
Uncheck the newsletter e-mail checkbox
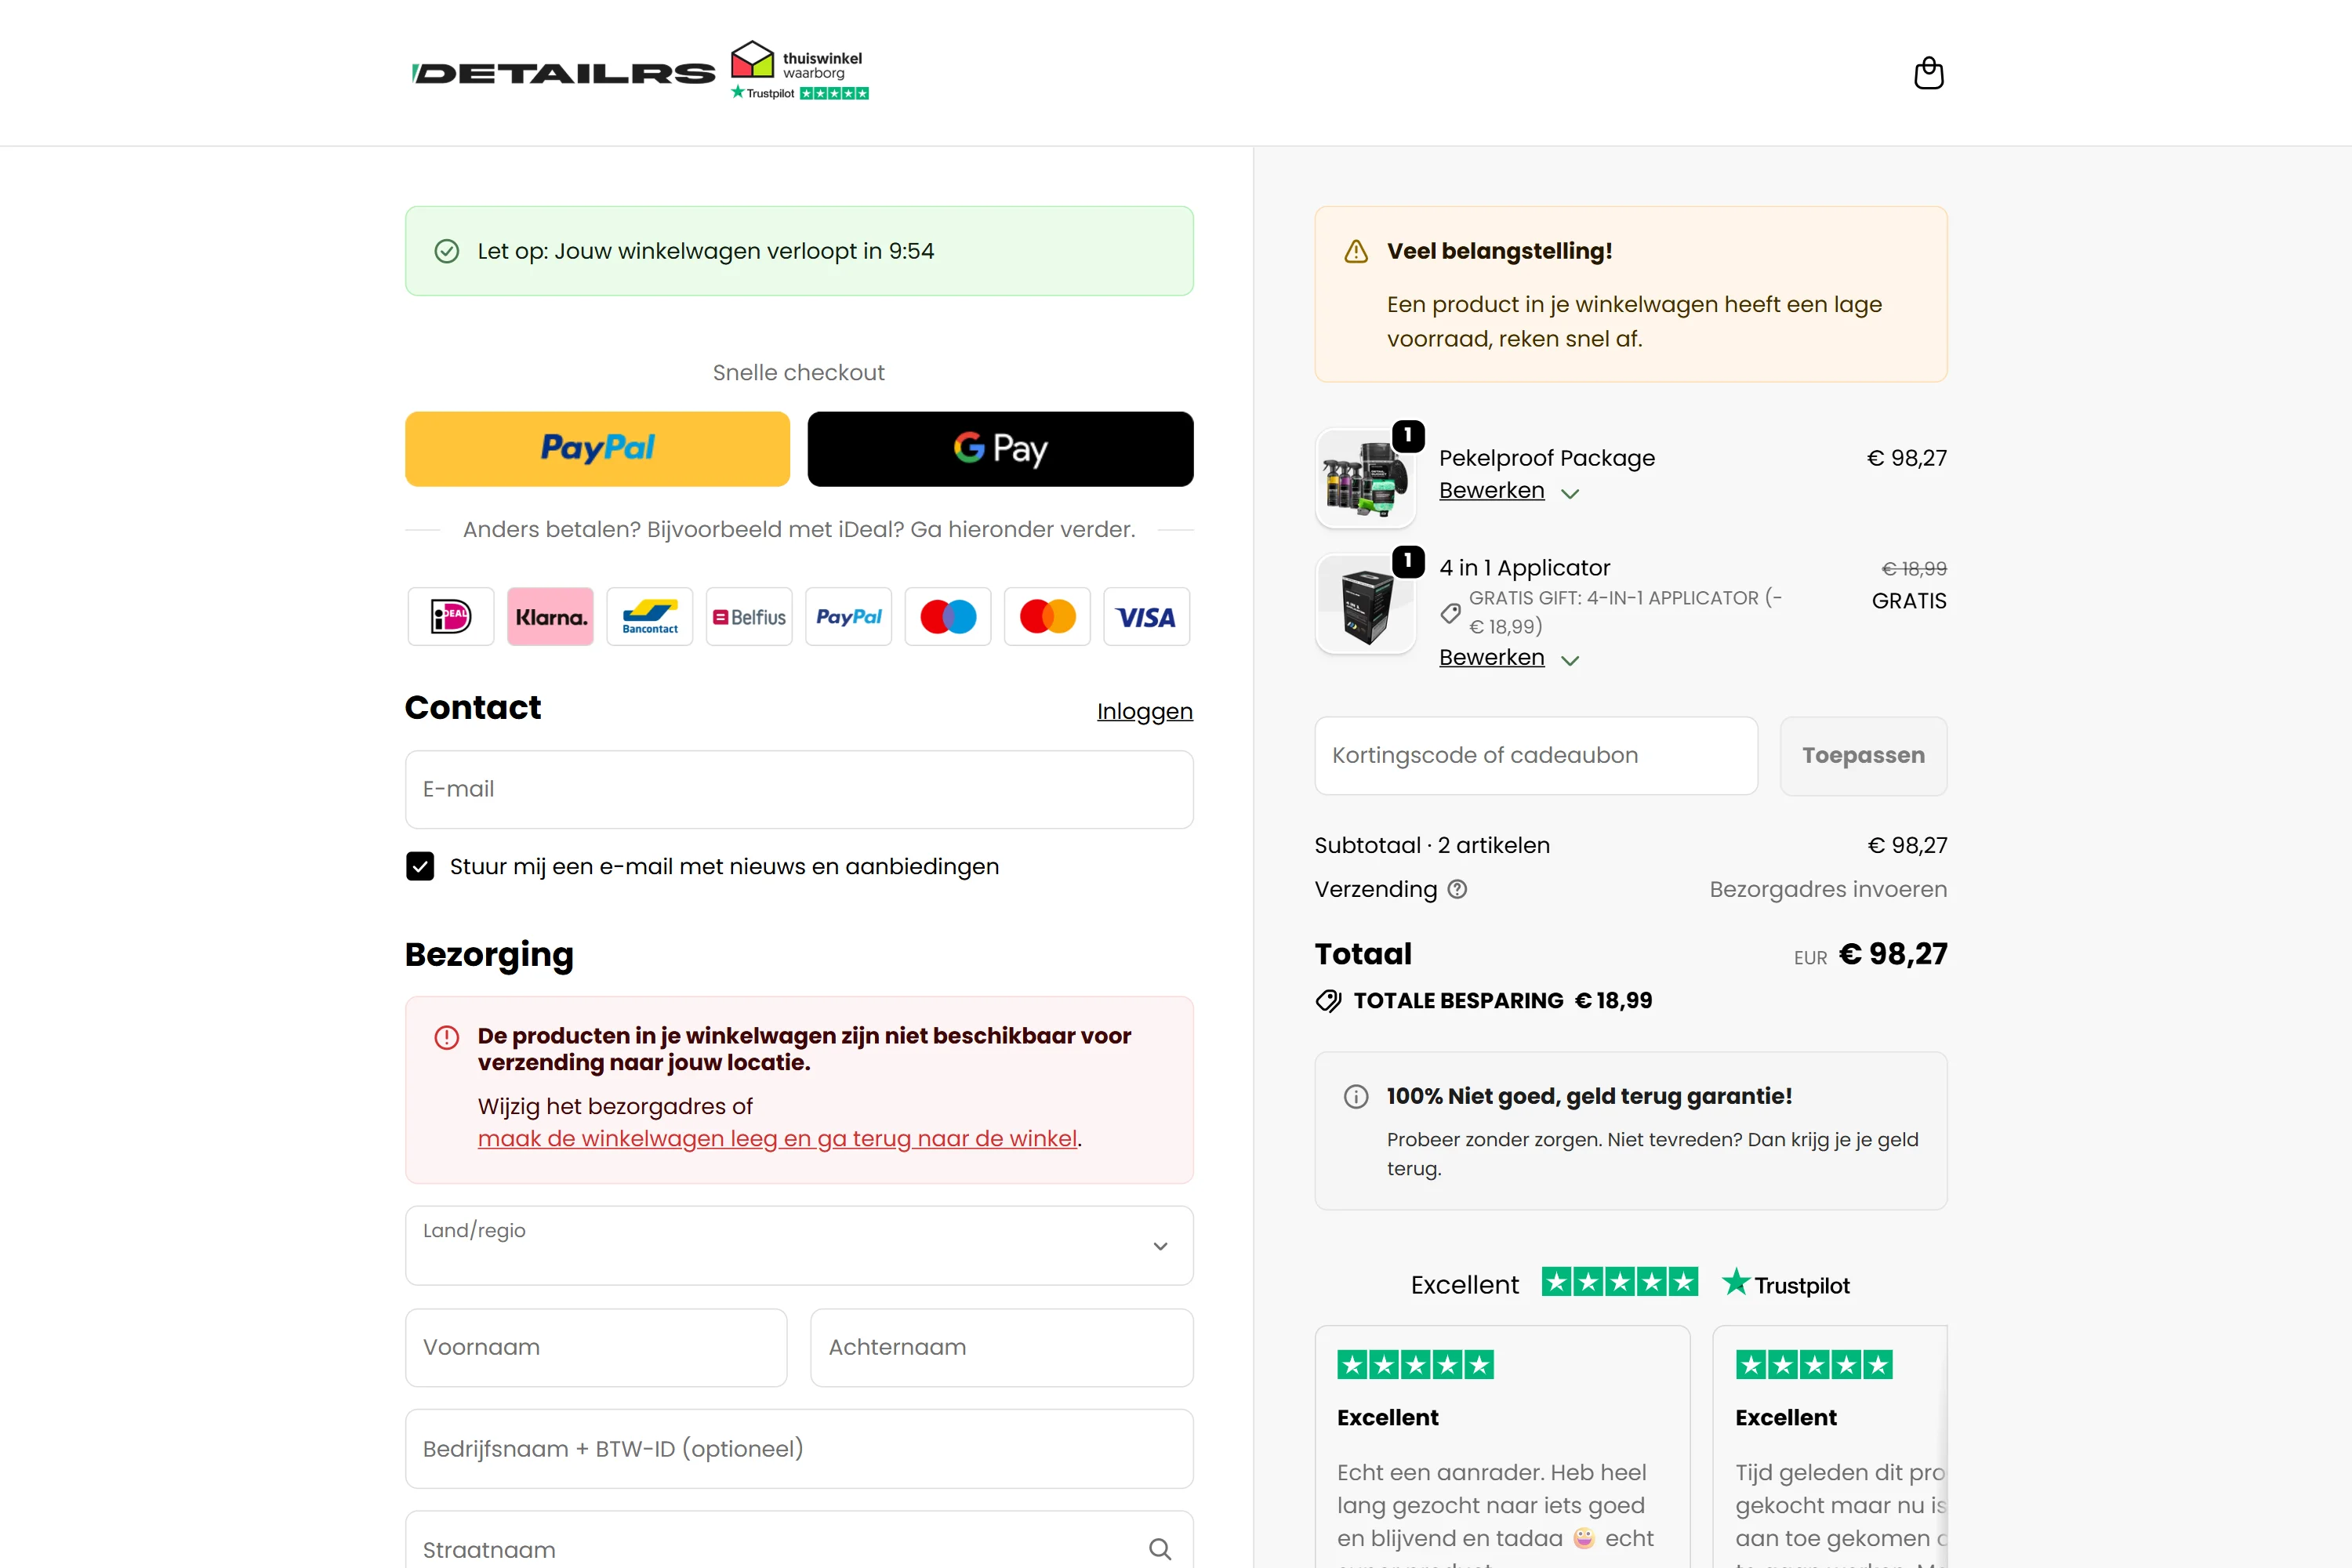point(420,866)
